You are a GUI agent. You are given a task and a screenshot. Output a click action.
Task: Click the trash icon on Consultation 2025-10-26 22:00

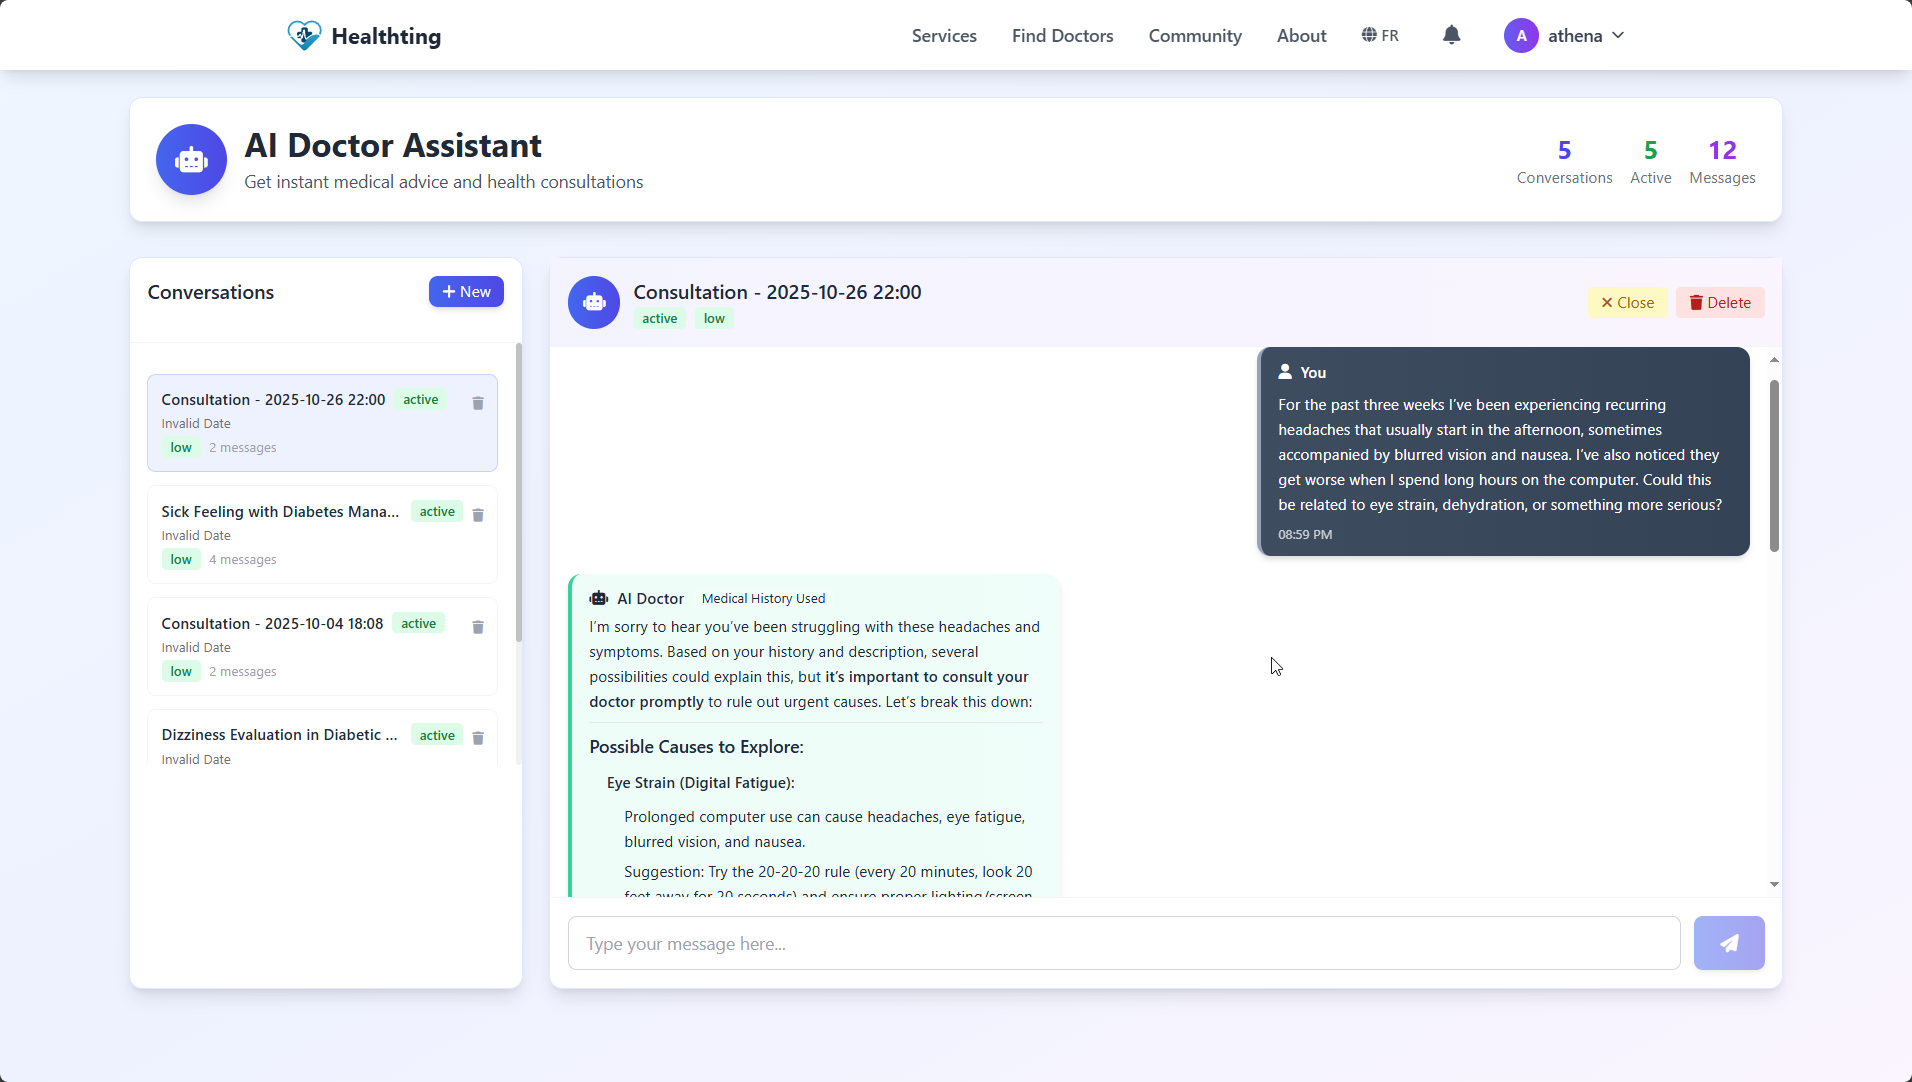[478, 403]
